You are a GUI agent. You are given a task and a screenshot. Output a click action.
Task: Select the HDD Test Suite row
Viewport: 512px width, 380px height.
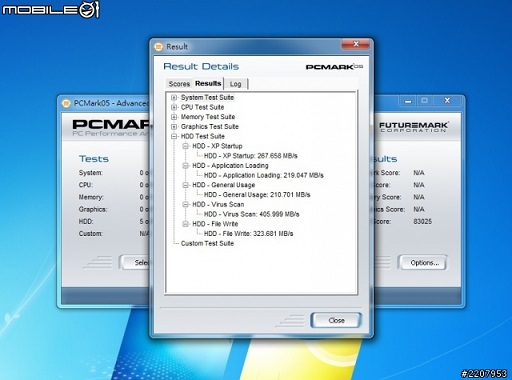[x=203, y=136]
